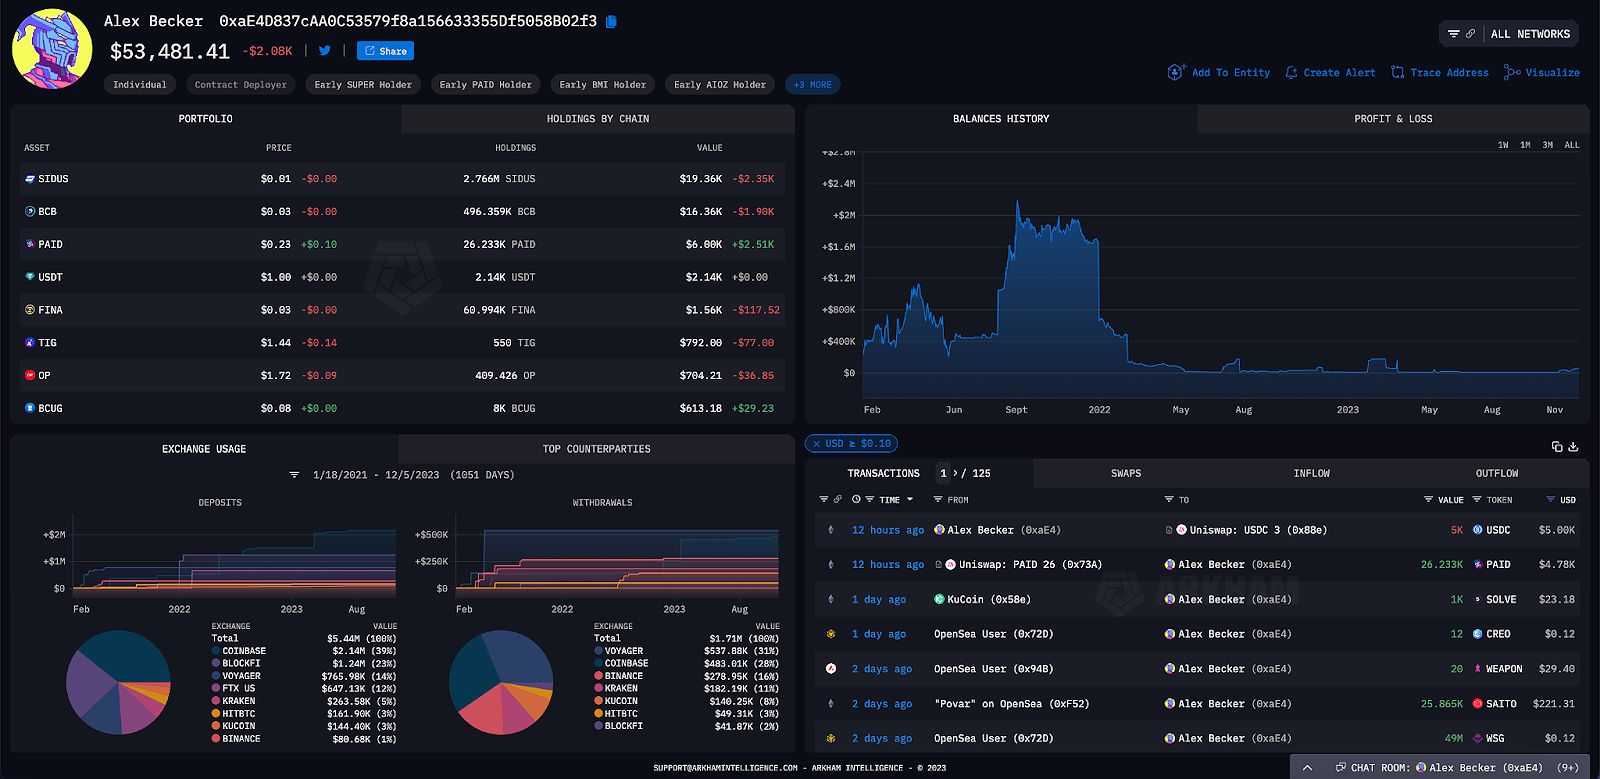Open the Outflow tab

[x=1497, y=473]
